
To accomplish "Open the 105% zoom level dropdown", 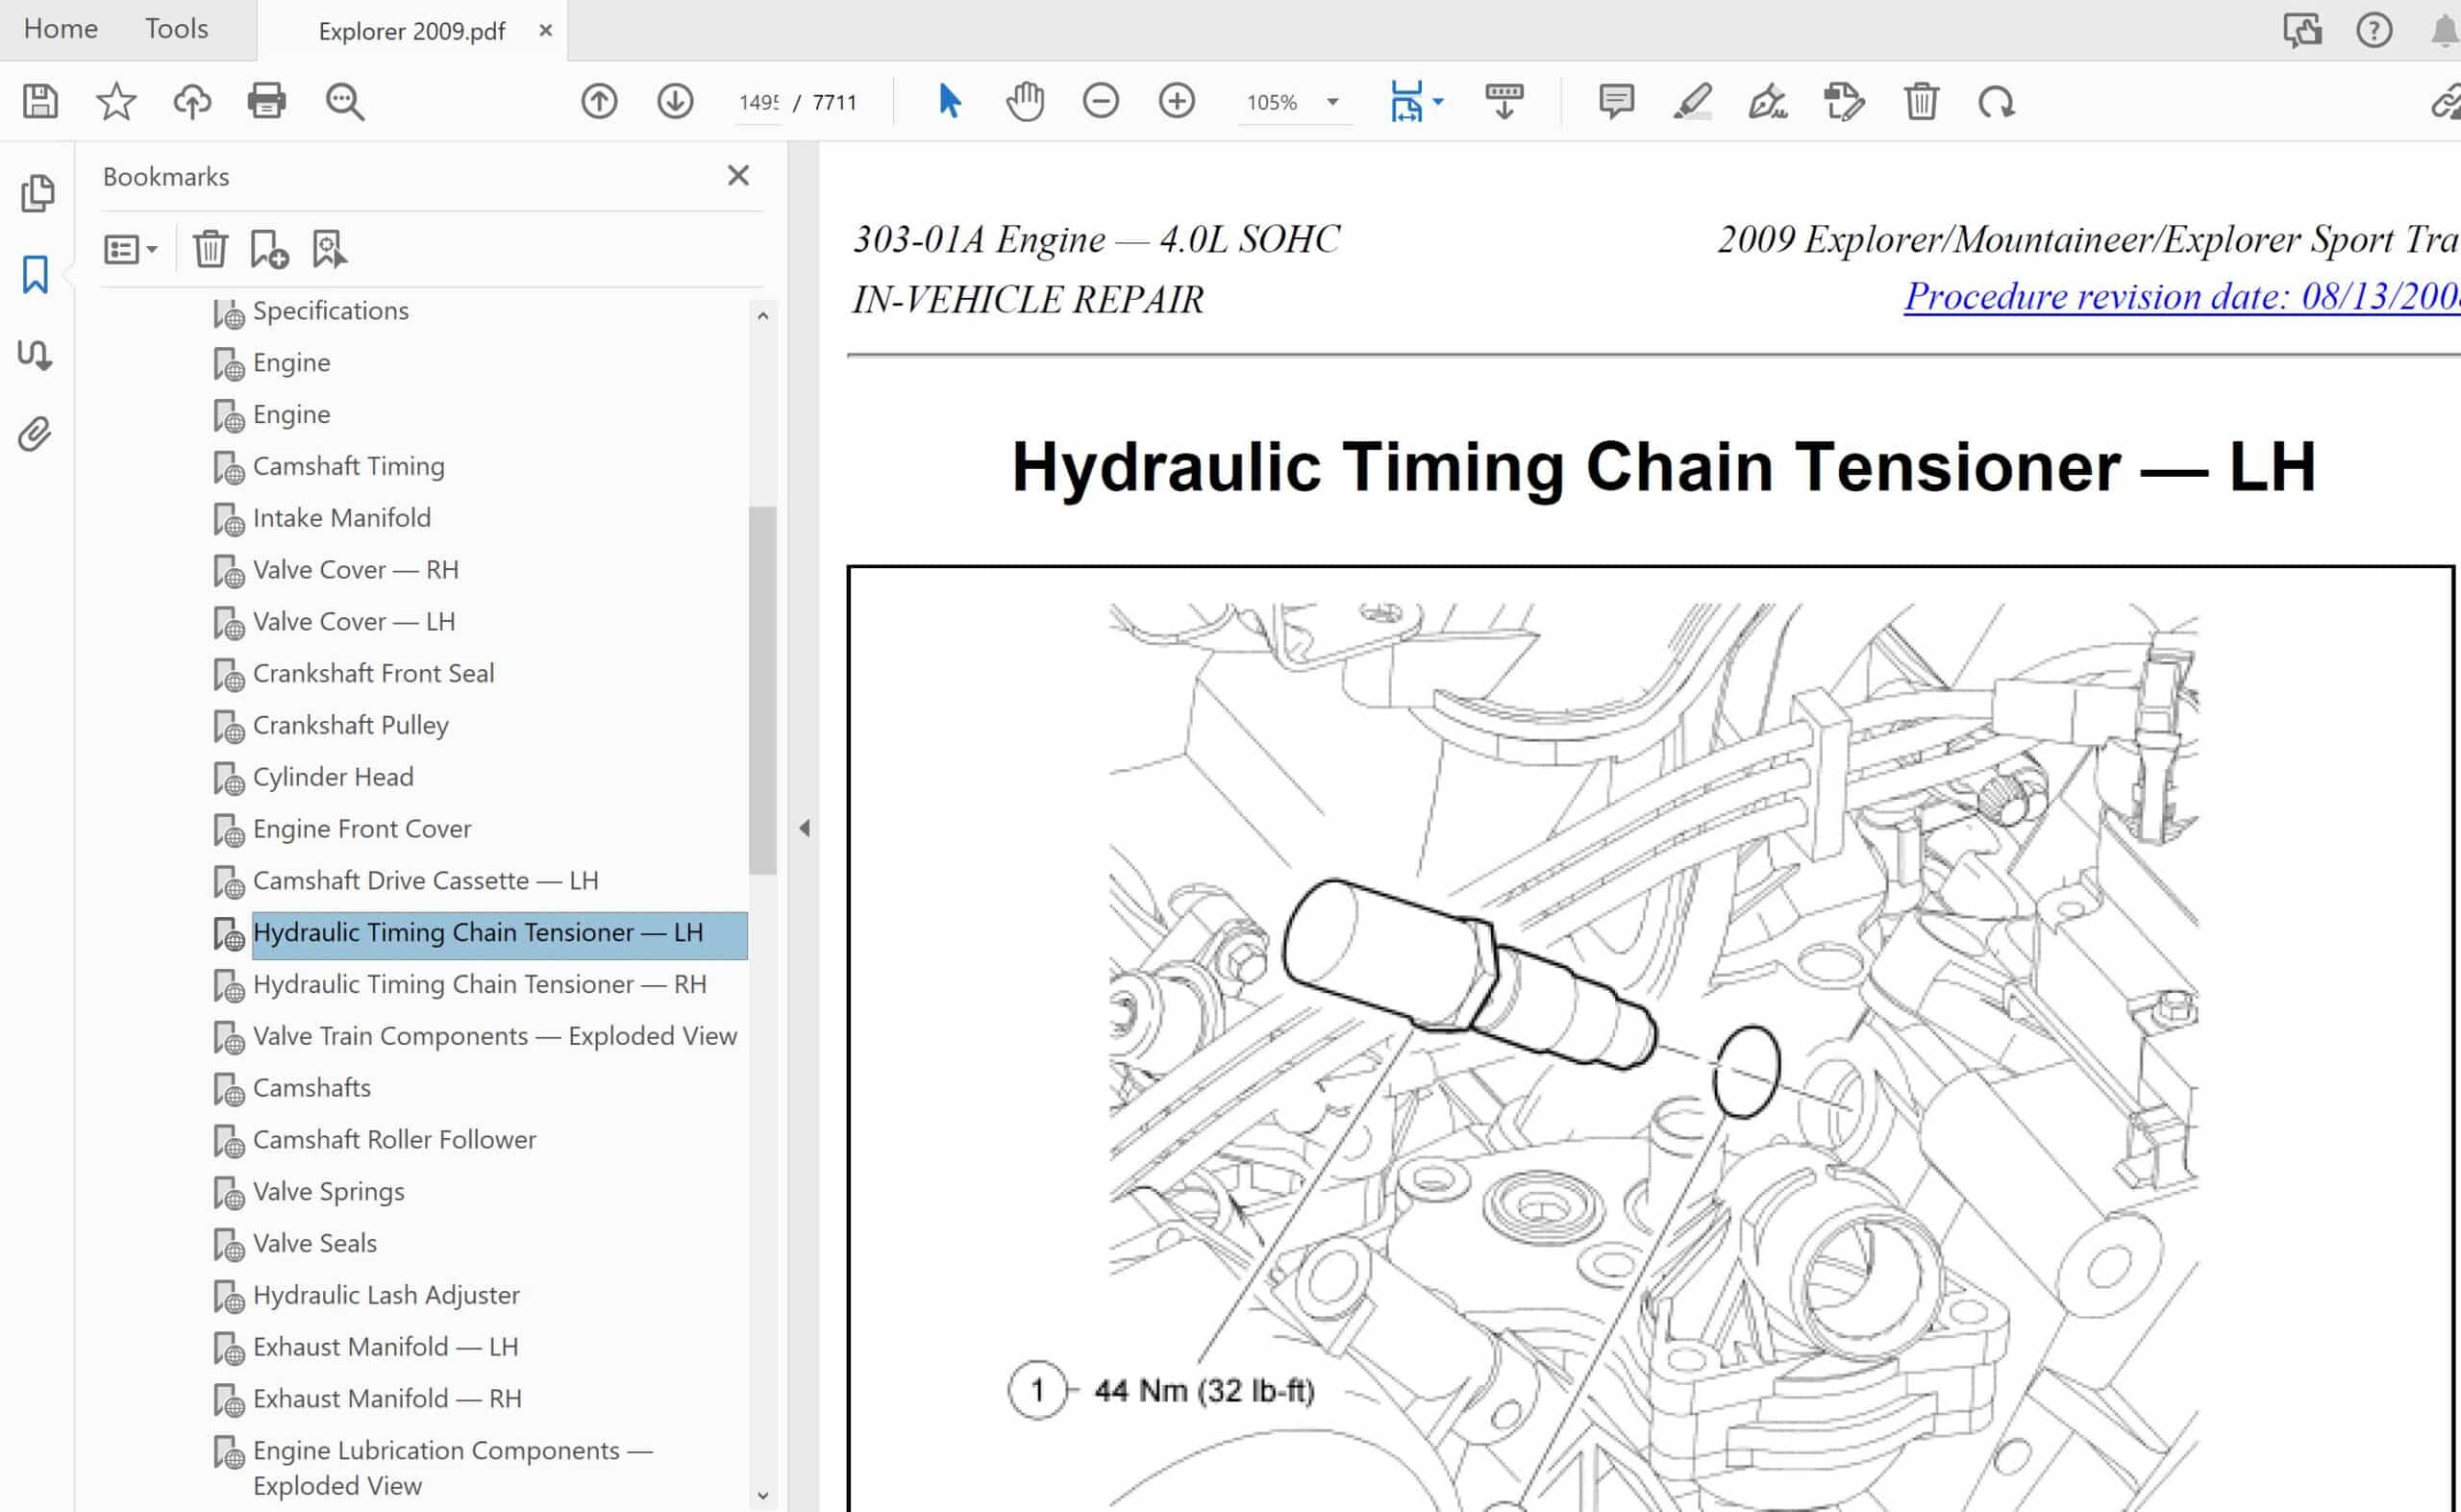I will [1333, 102].
